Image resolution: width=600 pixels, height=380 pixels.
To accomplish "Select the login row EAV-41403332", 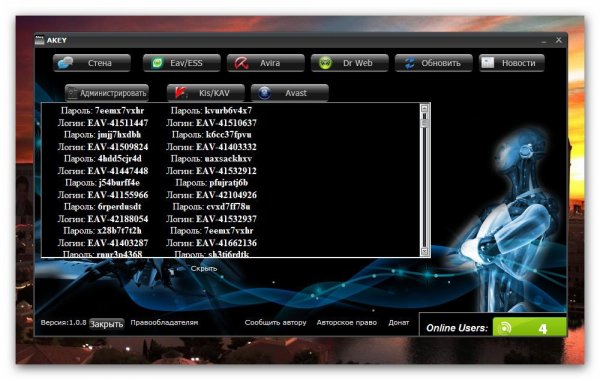I will [x=211, y=147].
